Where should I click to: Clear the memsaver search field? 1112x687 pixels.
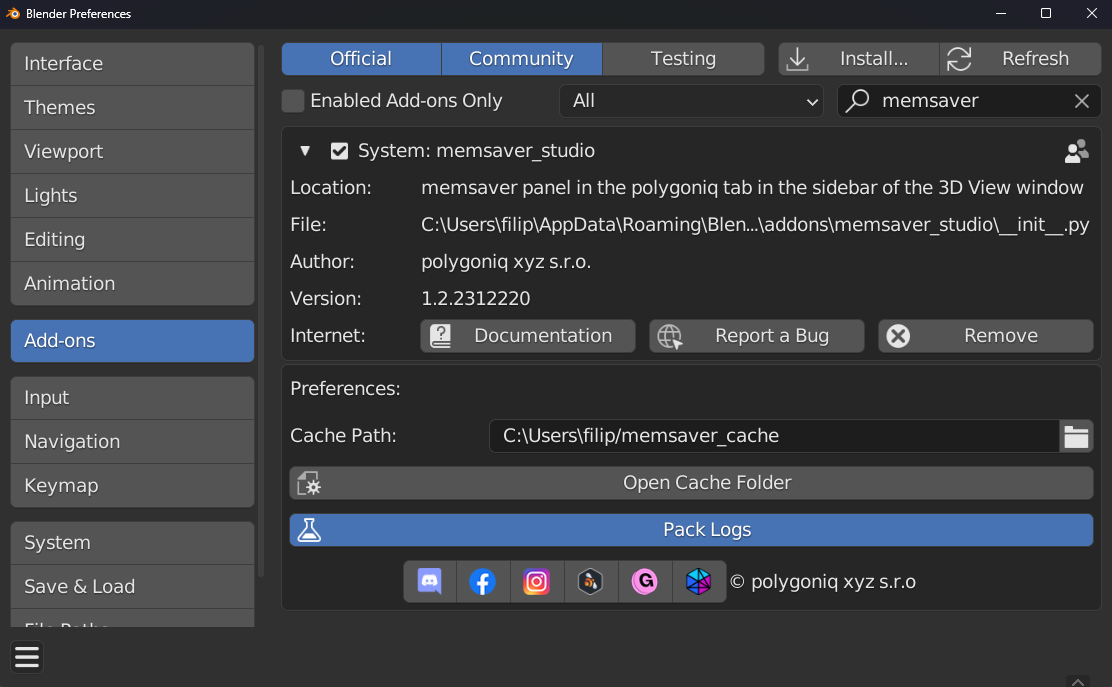click(1081, 100)
